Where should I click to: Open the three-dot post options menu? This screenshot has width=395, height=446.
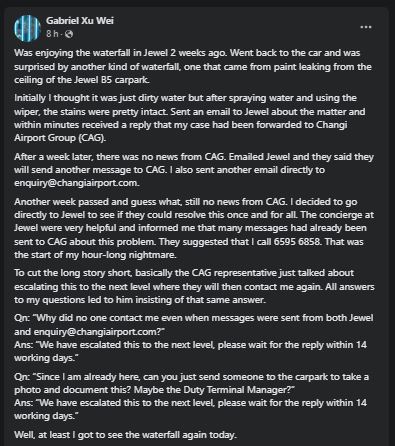point(366,27)
